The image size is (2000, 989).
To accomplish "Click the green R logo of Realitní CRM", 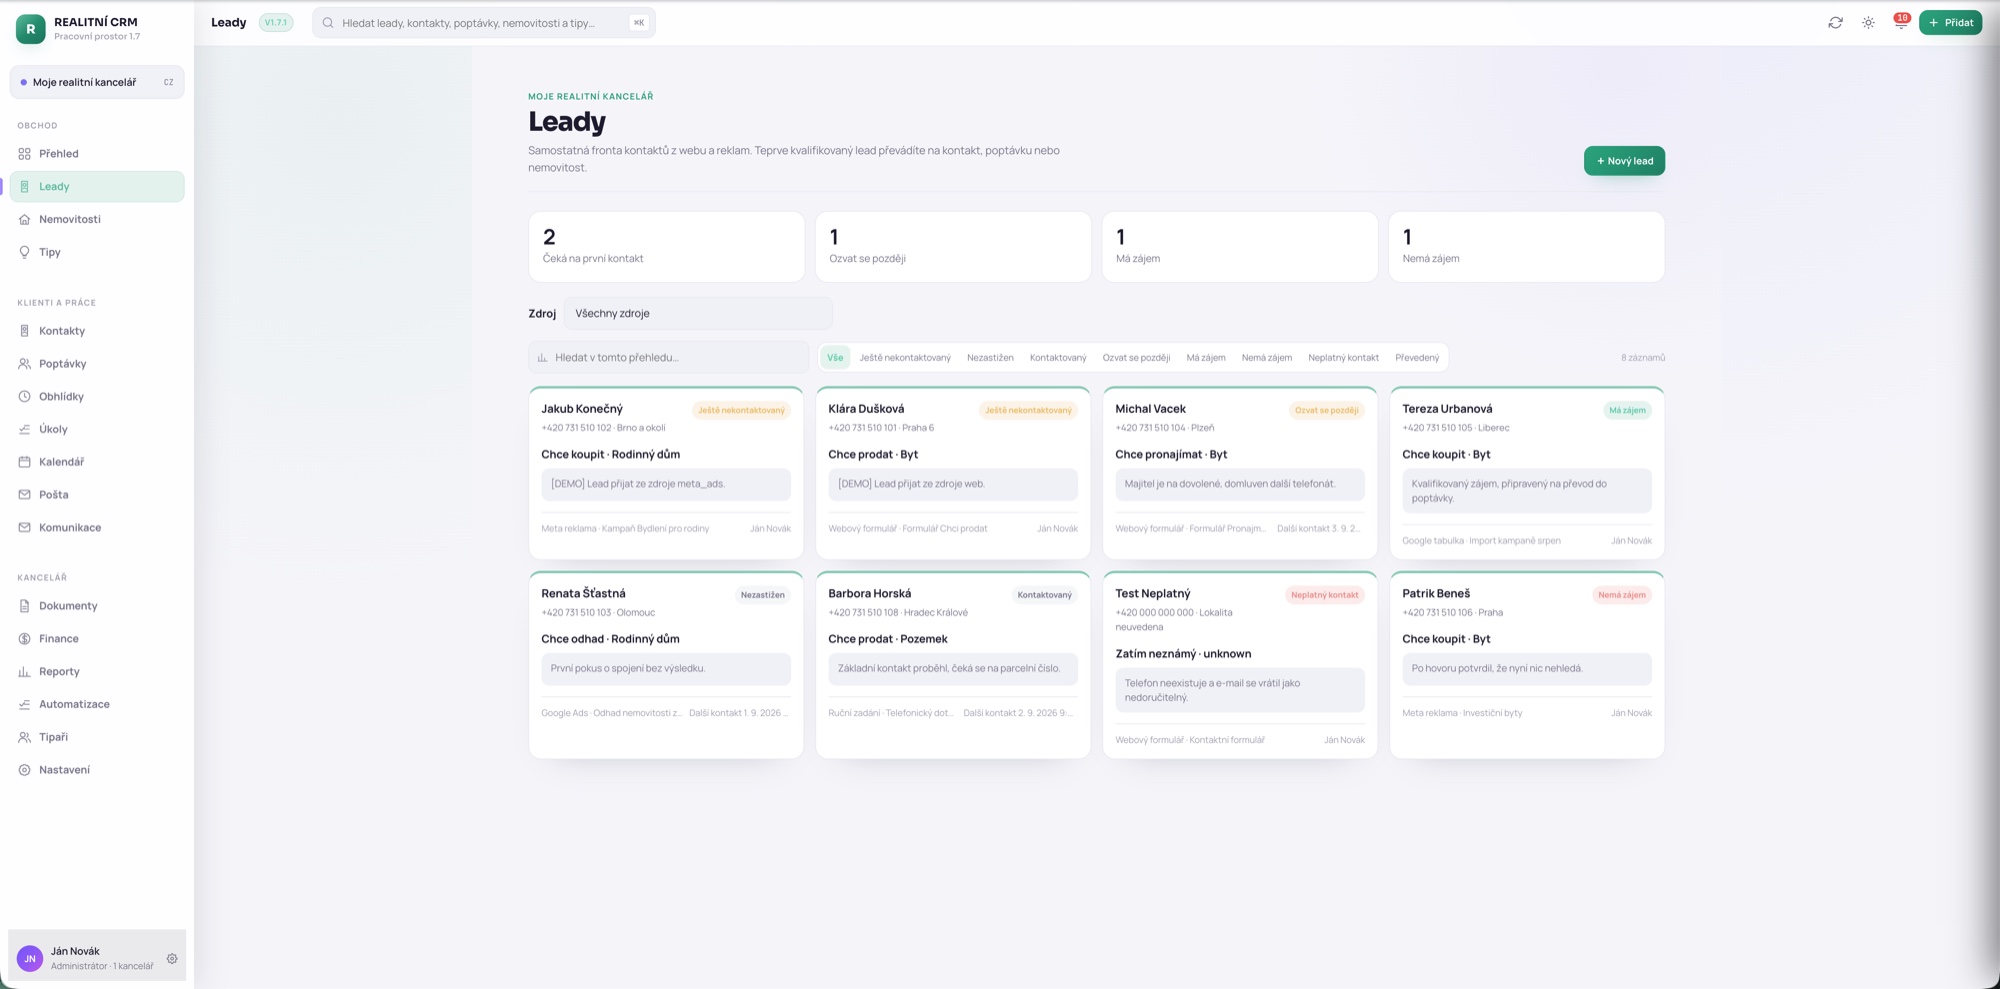I will click(x=31, y=29).
